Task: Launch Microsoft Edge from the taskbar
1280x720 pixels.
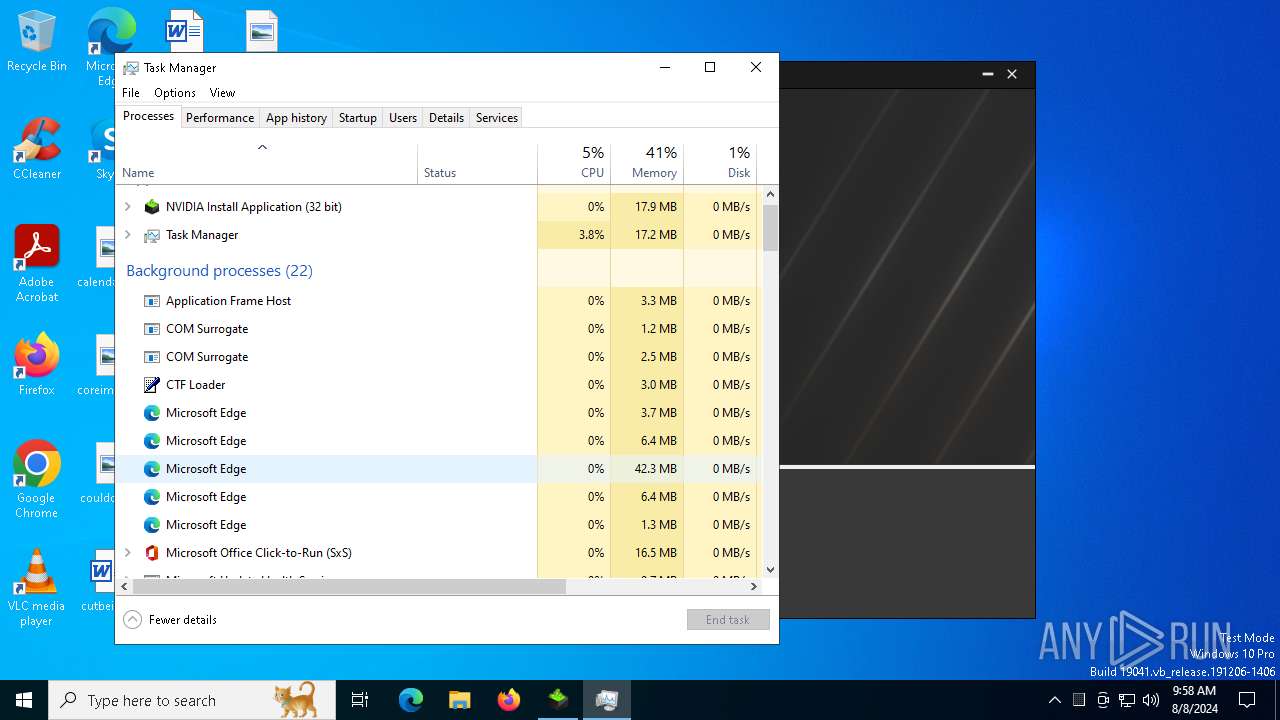Action: [x=411, y=700]
